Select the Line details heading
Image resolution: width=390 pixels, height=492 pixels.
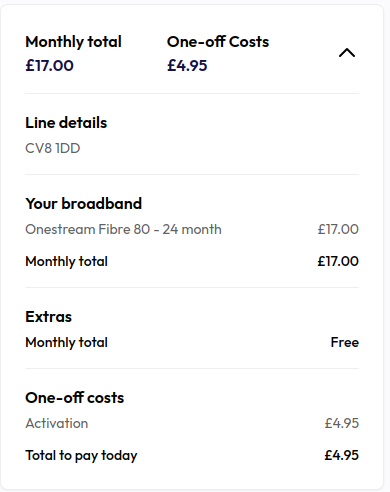(66, 123)
